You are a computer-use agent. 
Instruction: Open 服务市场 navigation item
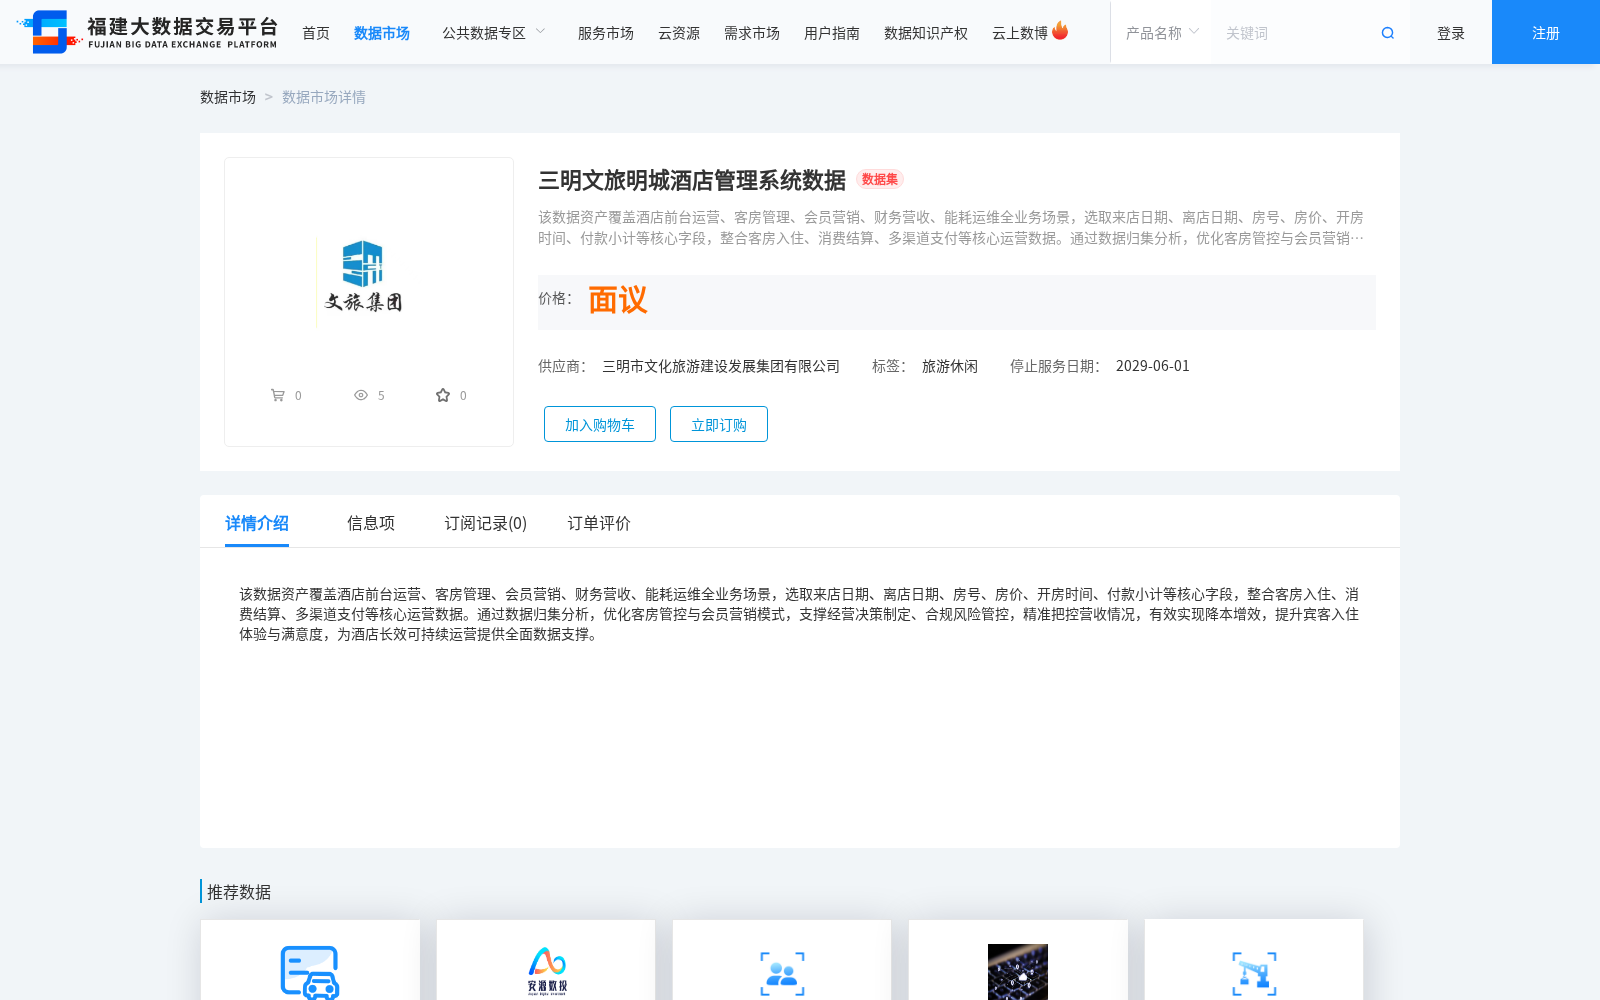click(x=606, y=33)
